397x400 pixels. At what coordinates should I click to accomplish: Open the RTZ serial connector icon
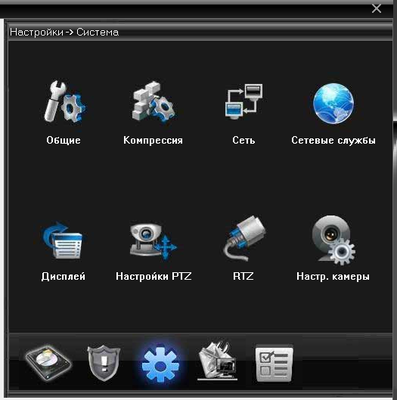tap(244, 239)
